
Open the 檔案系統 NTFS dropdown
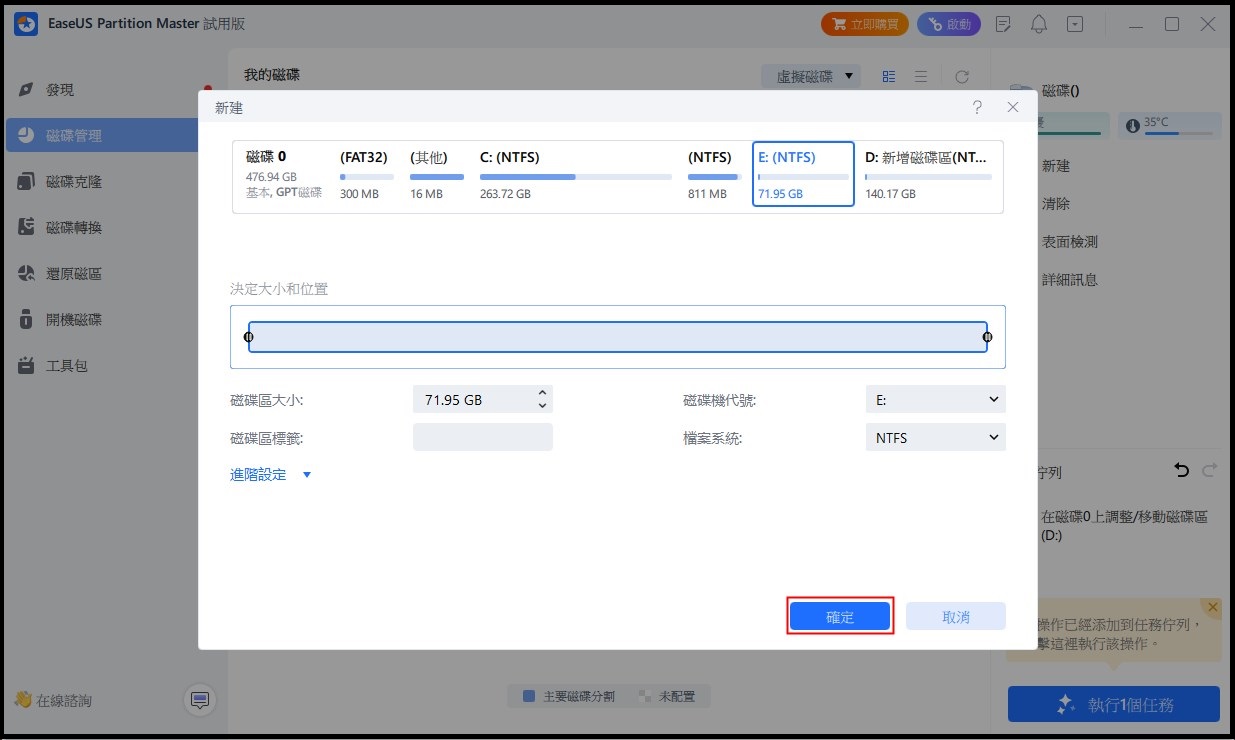tap(934, 438)
